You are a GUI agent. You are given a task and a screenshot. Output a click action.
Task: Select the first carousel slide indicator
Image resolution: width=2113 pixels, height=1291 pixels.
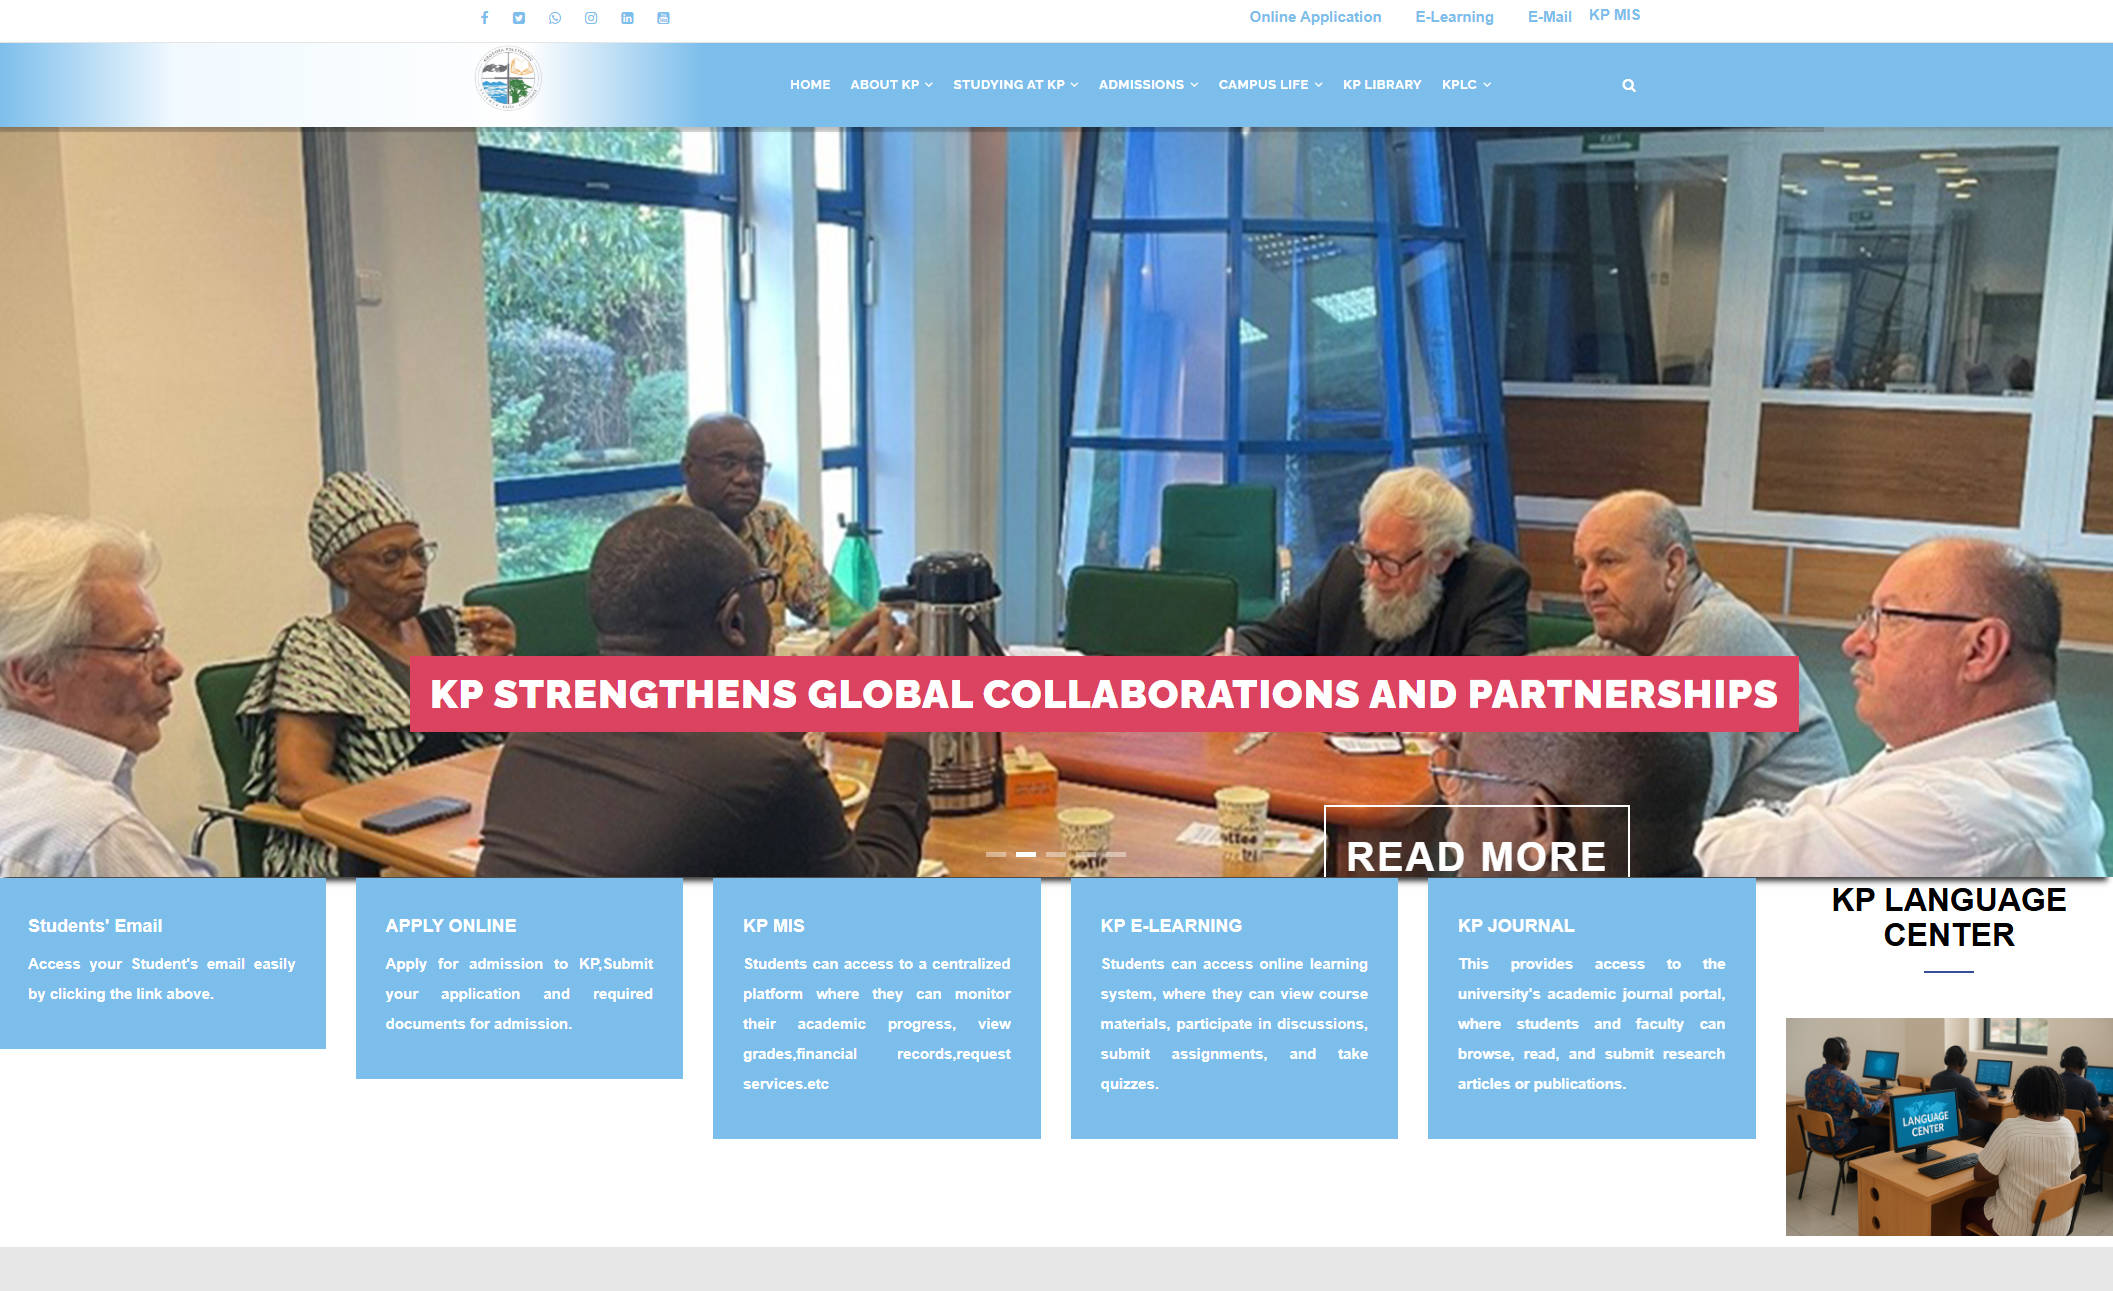click(995, 854)
